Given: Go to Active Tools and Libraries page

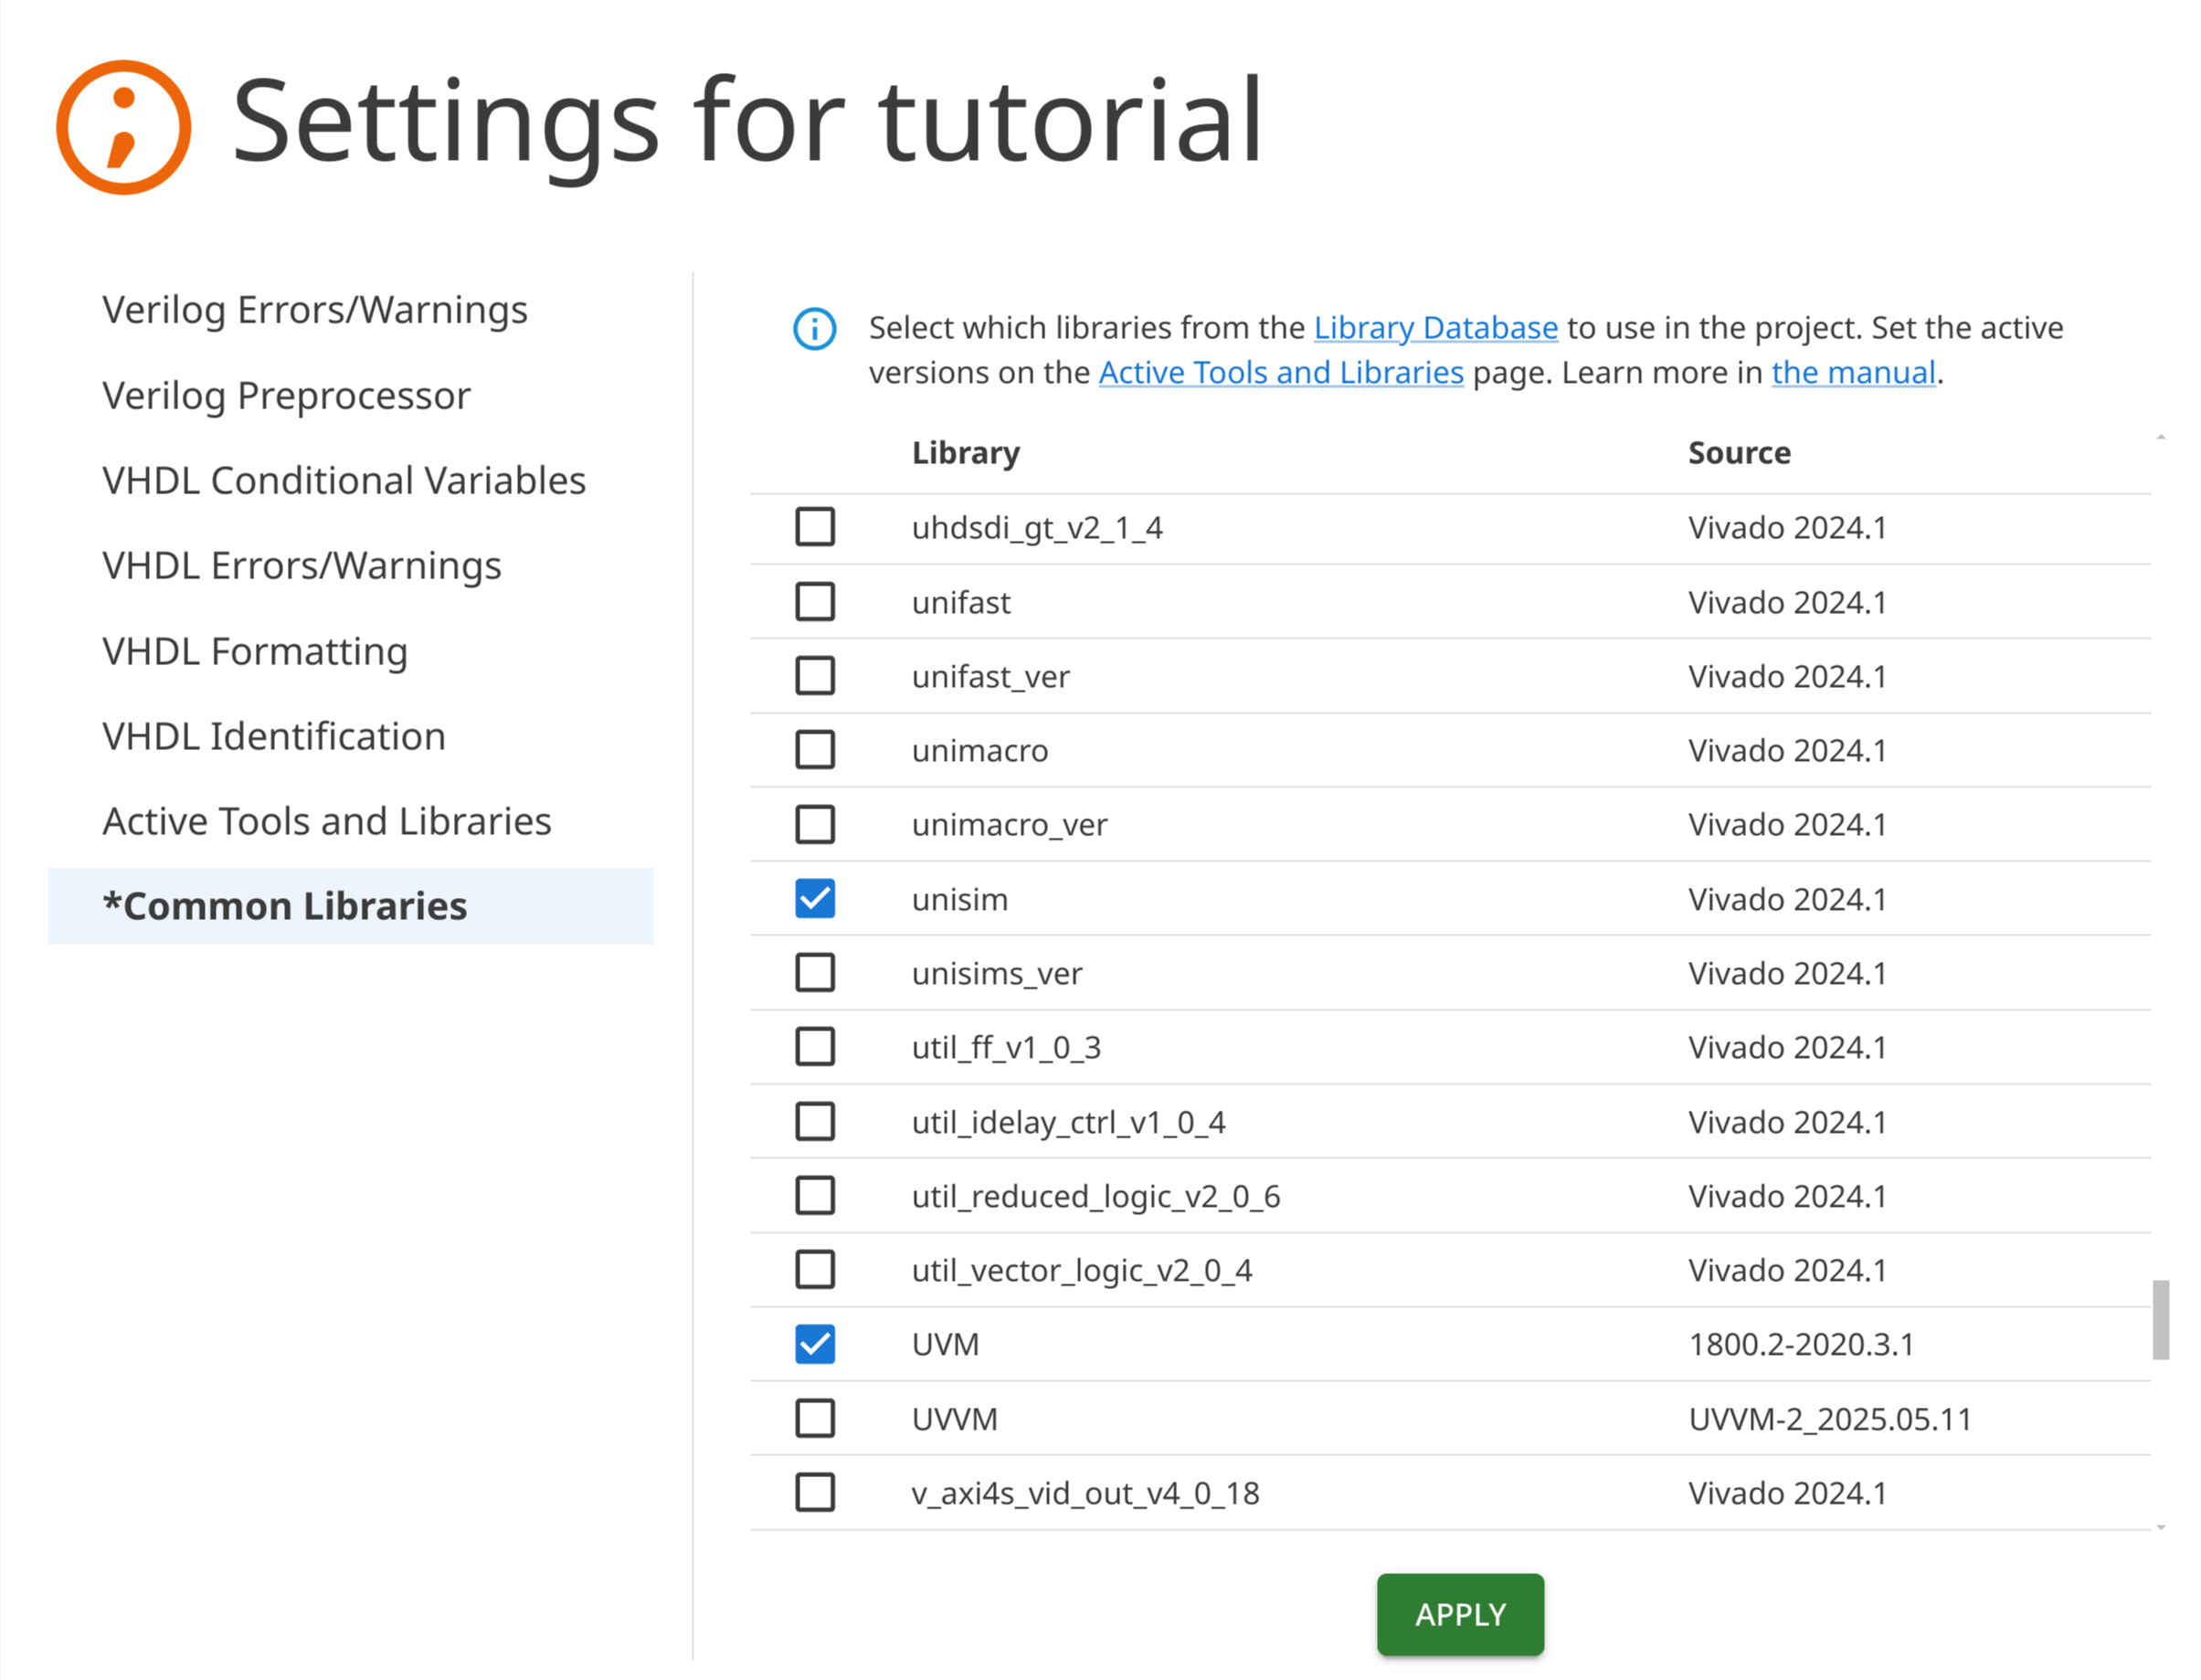Looking at the screenshot, I should (326, 821).
